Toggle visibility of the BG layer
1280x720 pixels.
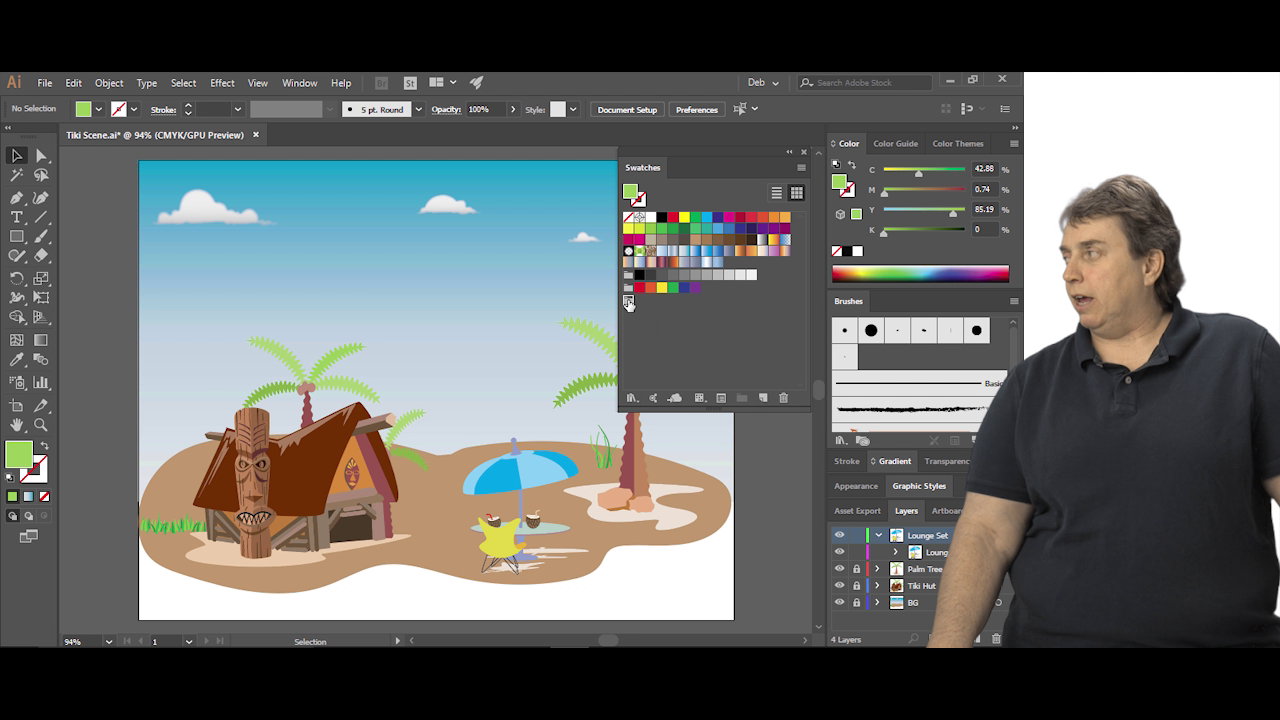coord(839,603)
